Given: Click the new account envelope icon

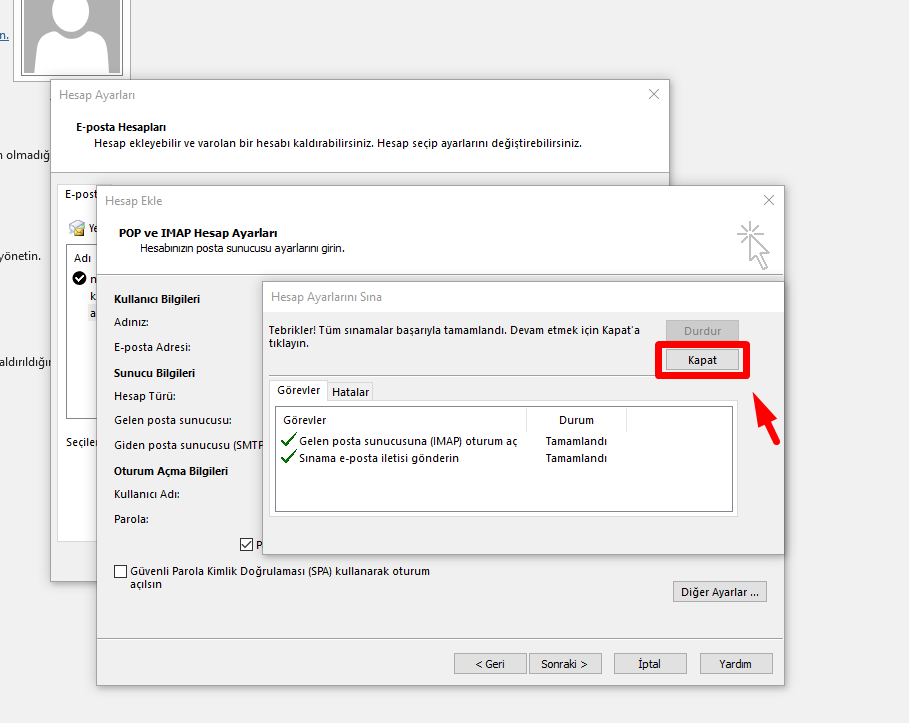Looking at the screenshot, I should [x=76, y=228].
